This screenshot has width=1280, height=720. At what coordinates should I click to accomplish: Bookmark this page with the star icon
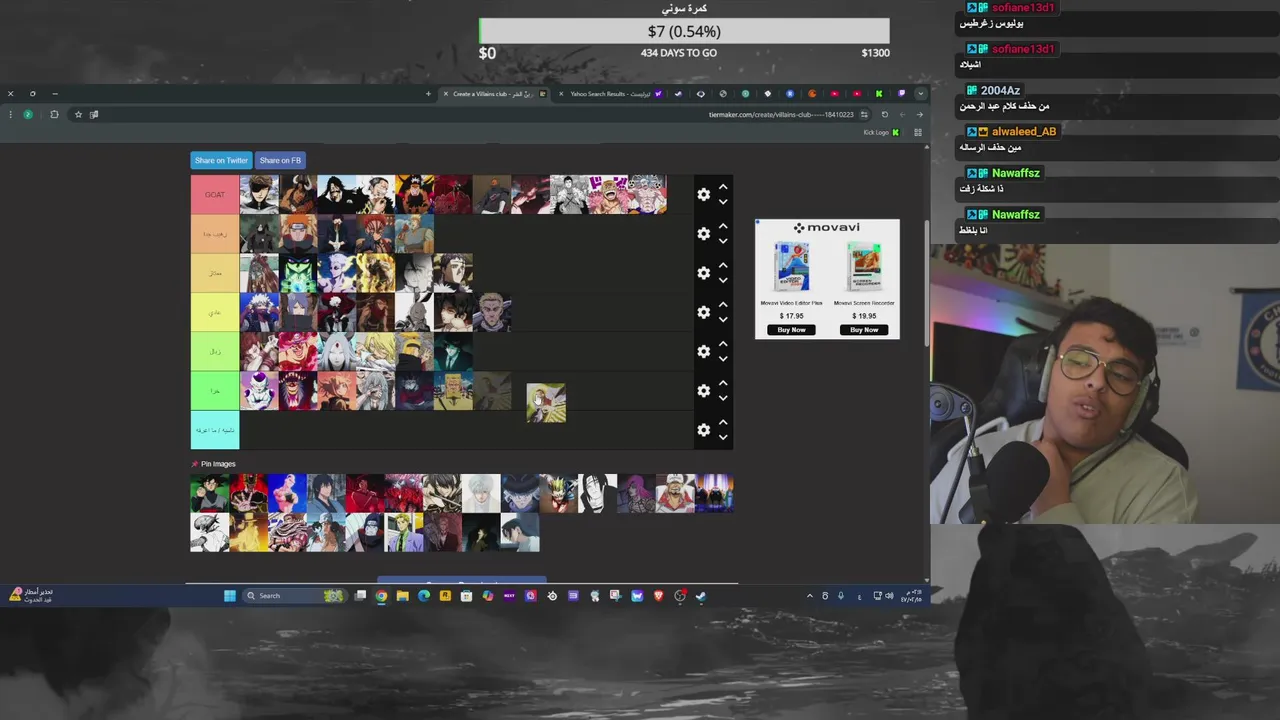78,114
